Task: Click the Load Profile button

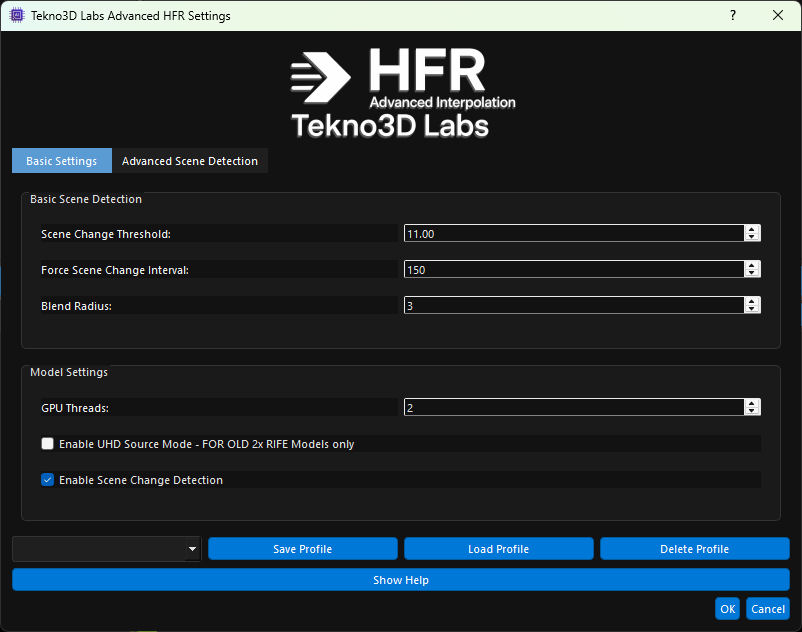Action: coord(499,549)
